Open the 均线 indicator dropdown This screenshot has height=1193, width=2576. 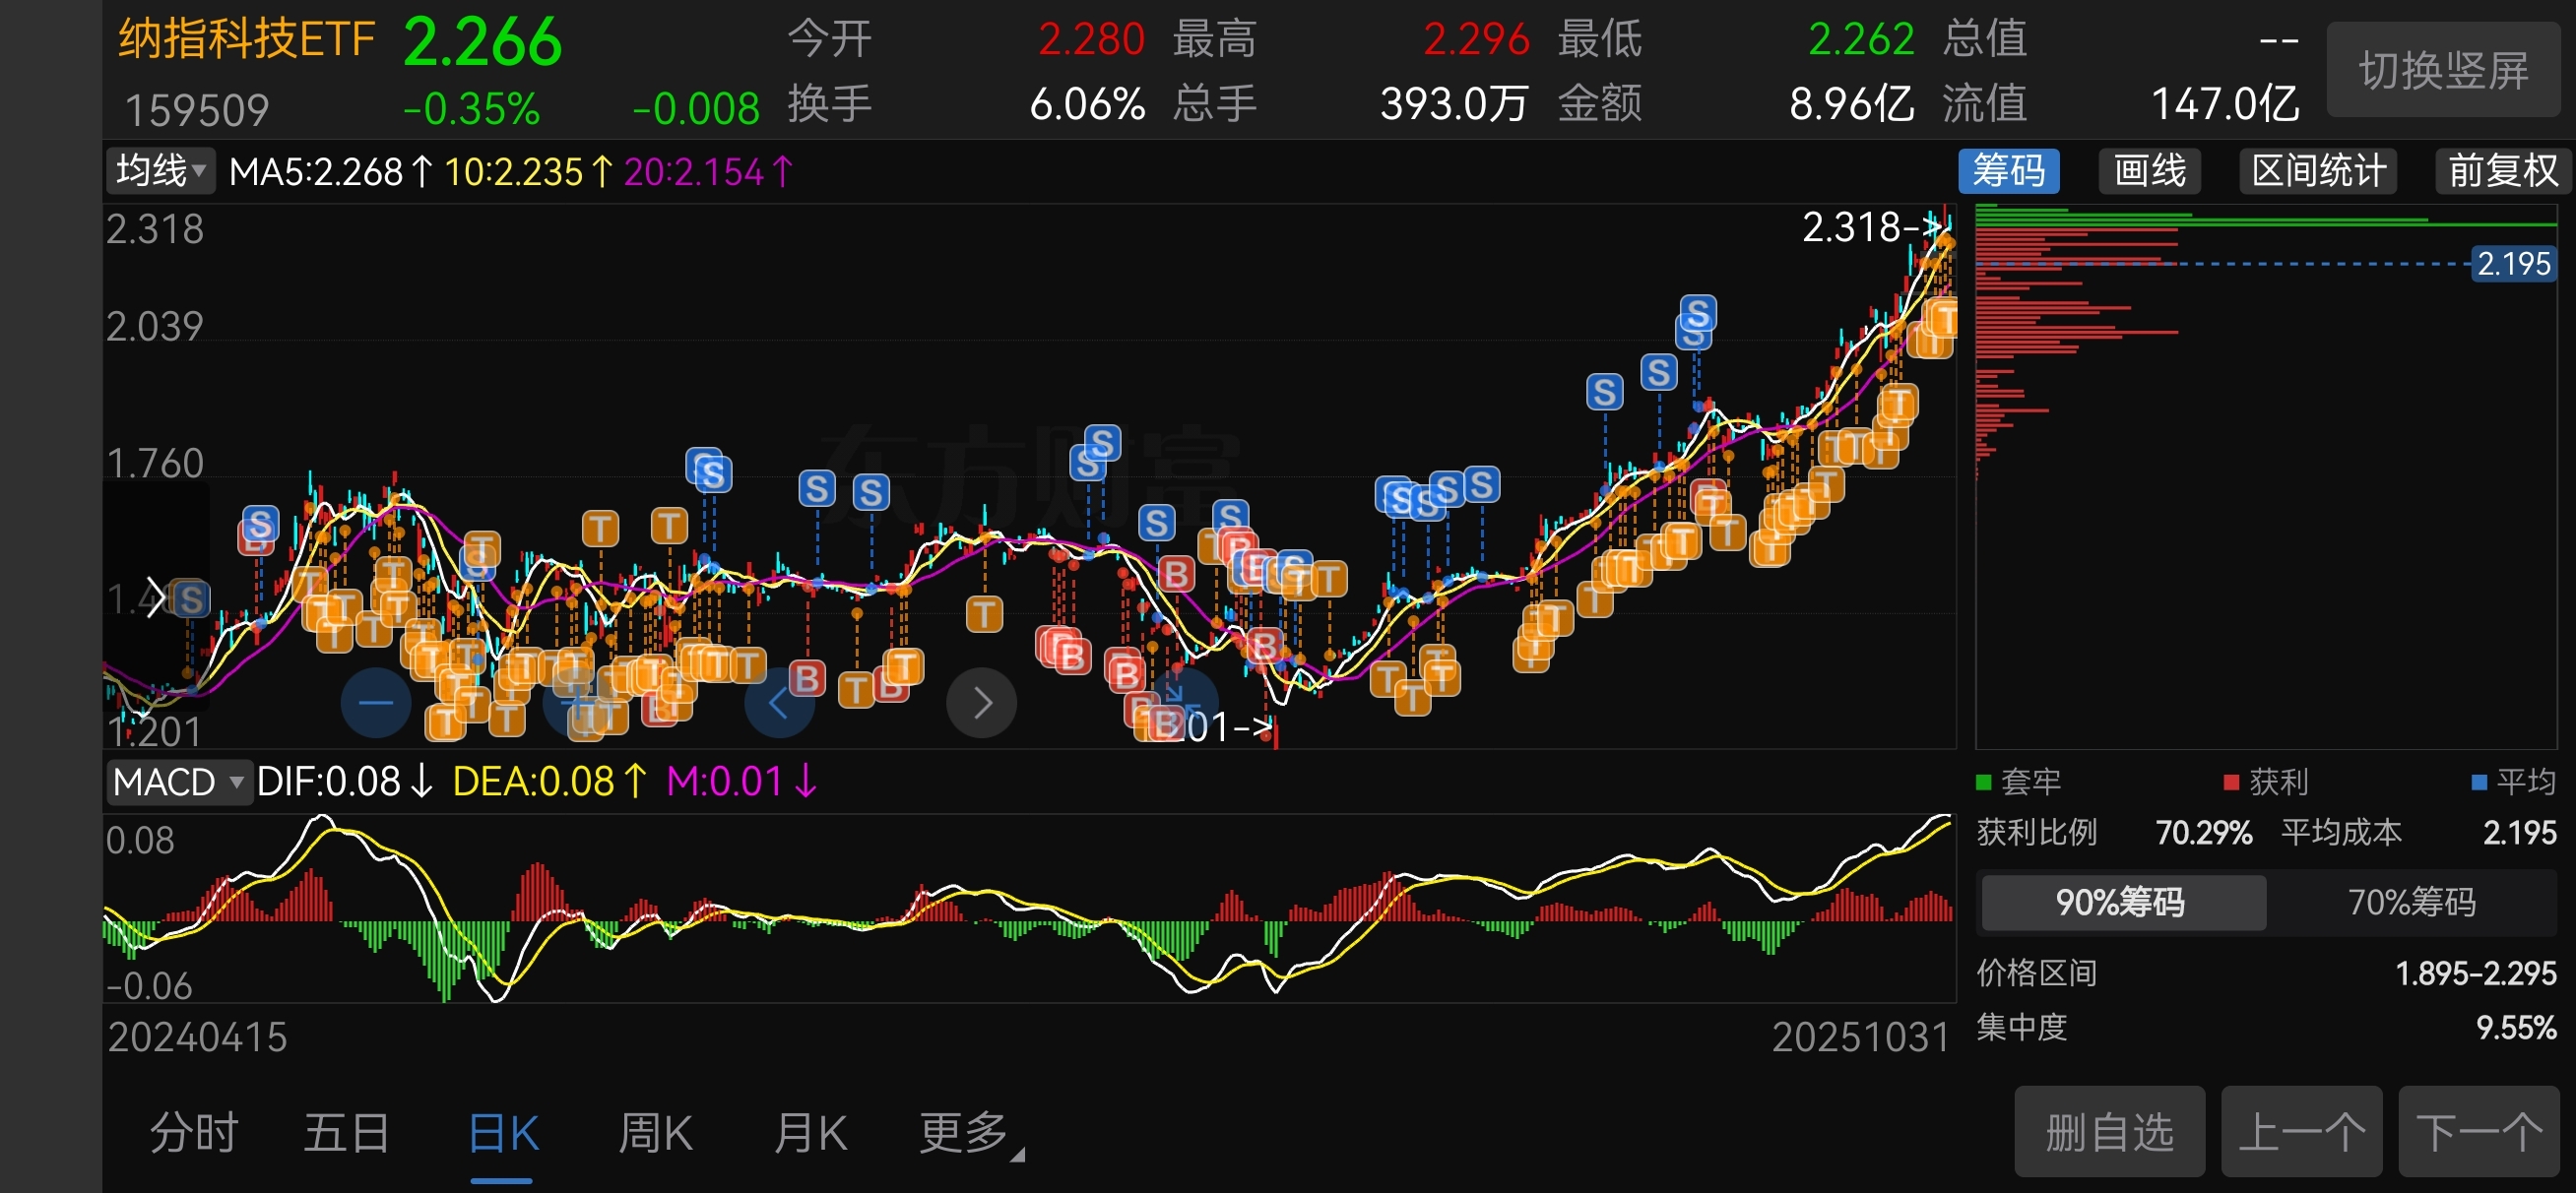coord(160,171)
